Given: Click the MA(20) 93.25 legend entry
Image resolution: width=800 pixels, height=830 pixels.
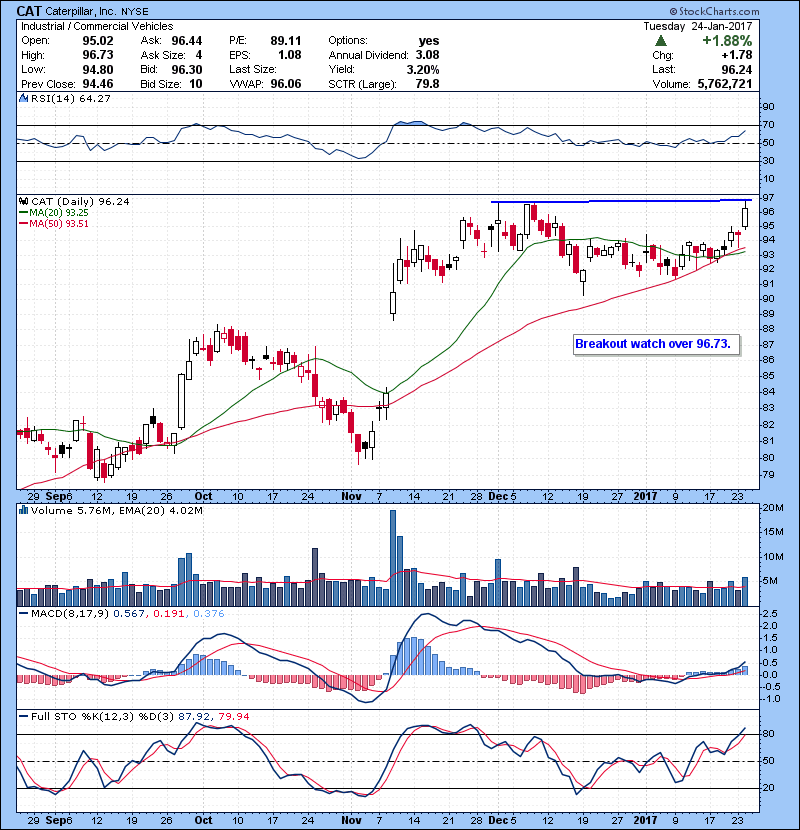Looking at the screenshot, I should 59,212.
